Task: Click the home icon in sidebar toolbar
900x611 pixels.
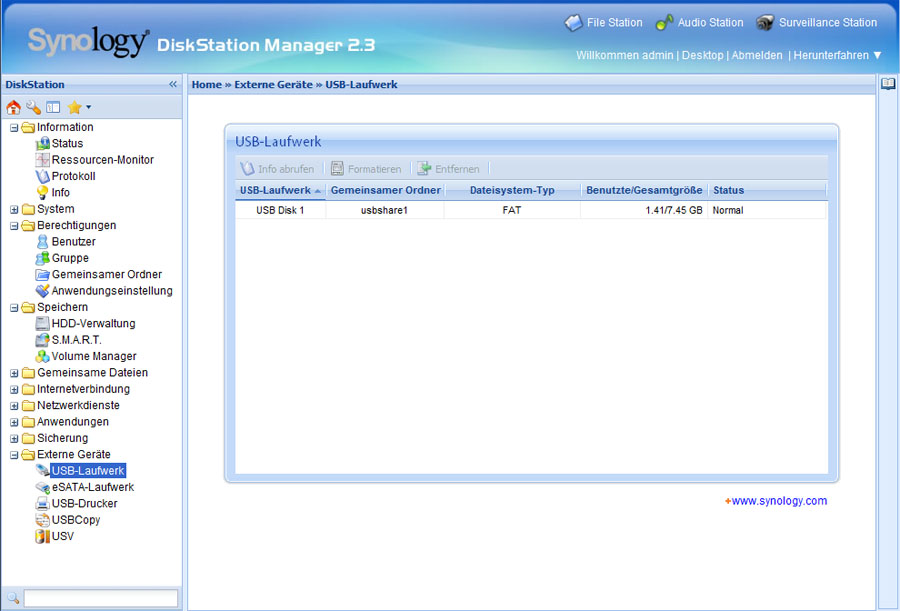Action: 13,107
